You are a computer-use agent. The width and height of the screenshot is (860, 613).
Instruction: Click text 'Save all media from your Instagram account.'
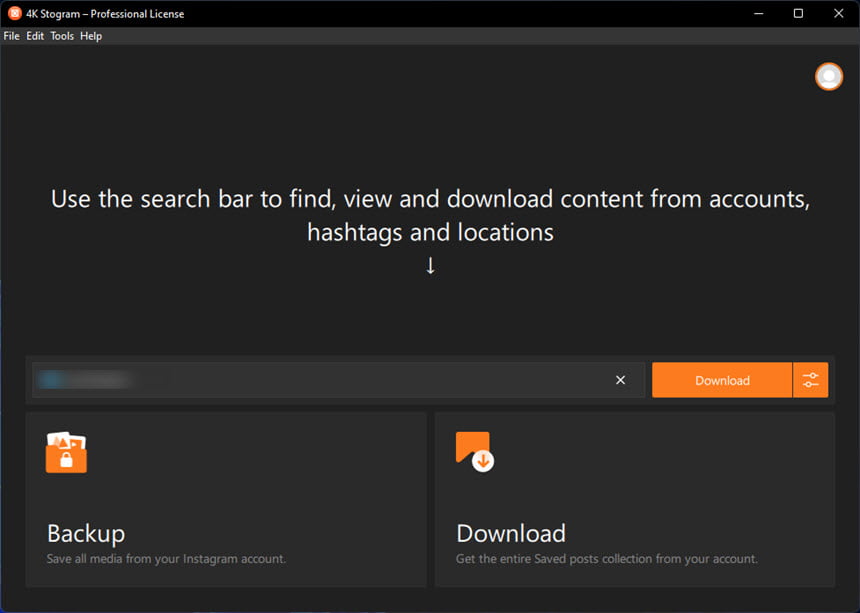166,559
